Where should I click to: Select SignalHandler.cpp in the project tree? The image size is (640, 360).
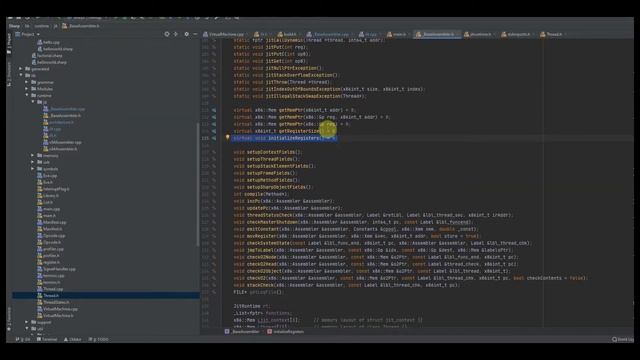coord(56,269)
